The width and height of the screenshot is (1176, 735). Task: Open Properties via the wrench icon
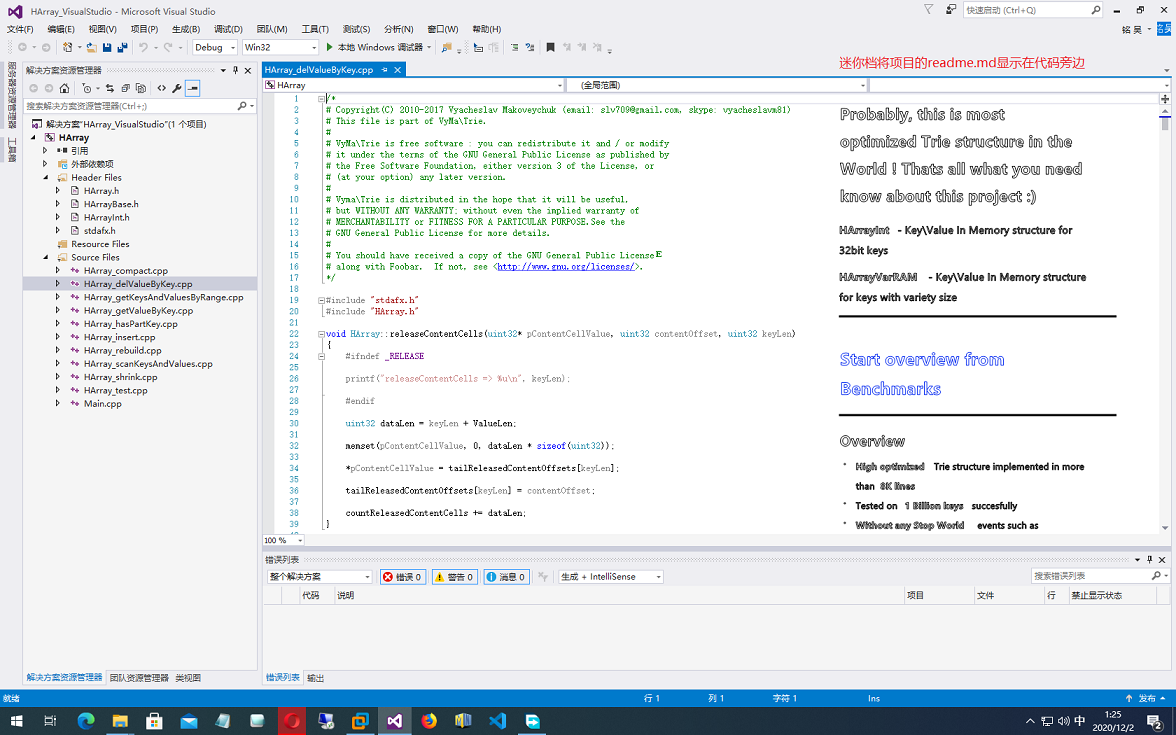point(177,88)
